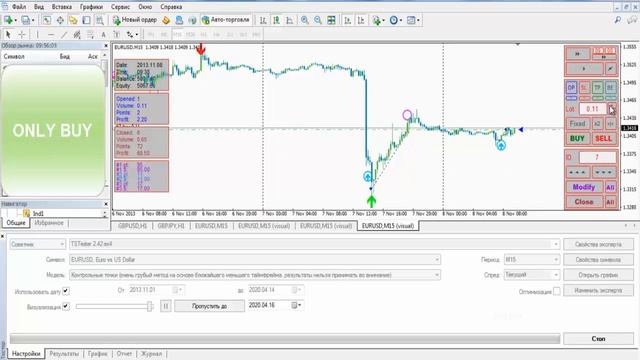Click the ID field showing 7

(597, 157)
